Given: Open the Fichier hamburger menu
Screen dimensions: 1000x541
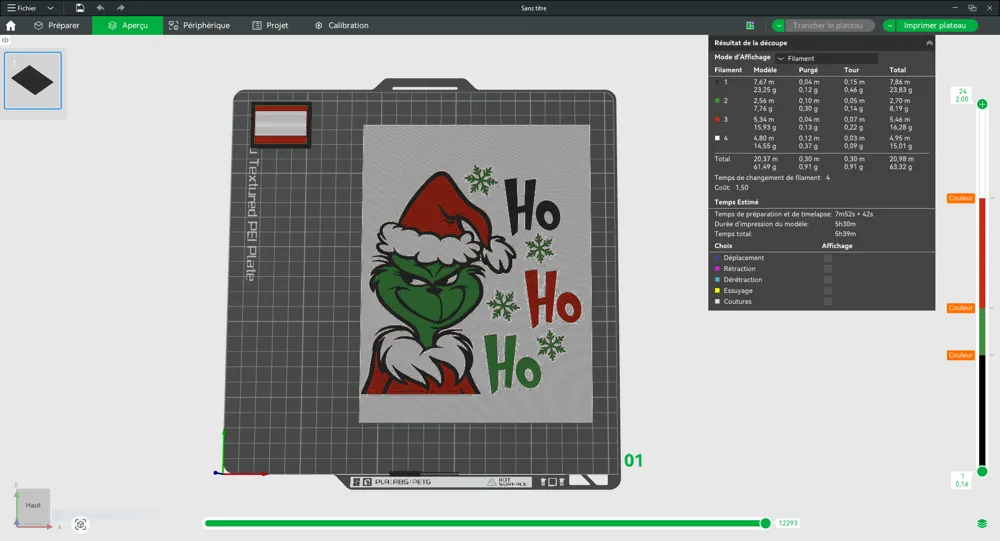Looking at the screenshot, I should click(21, 8).
